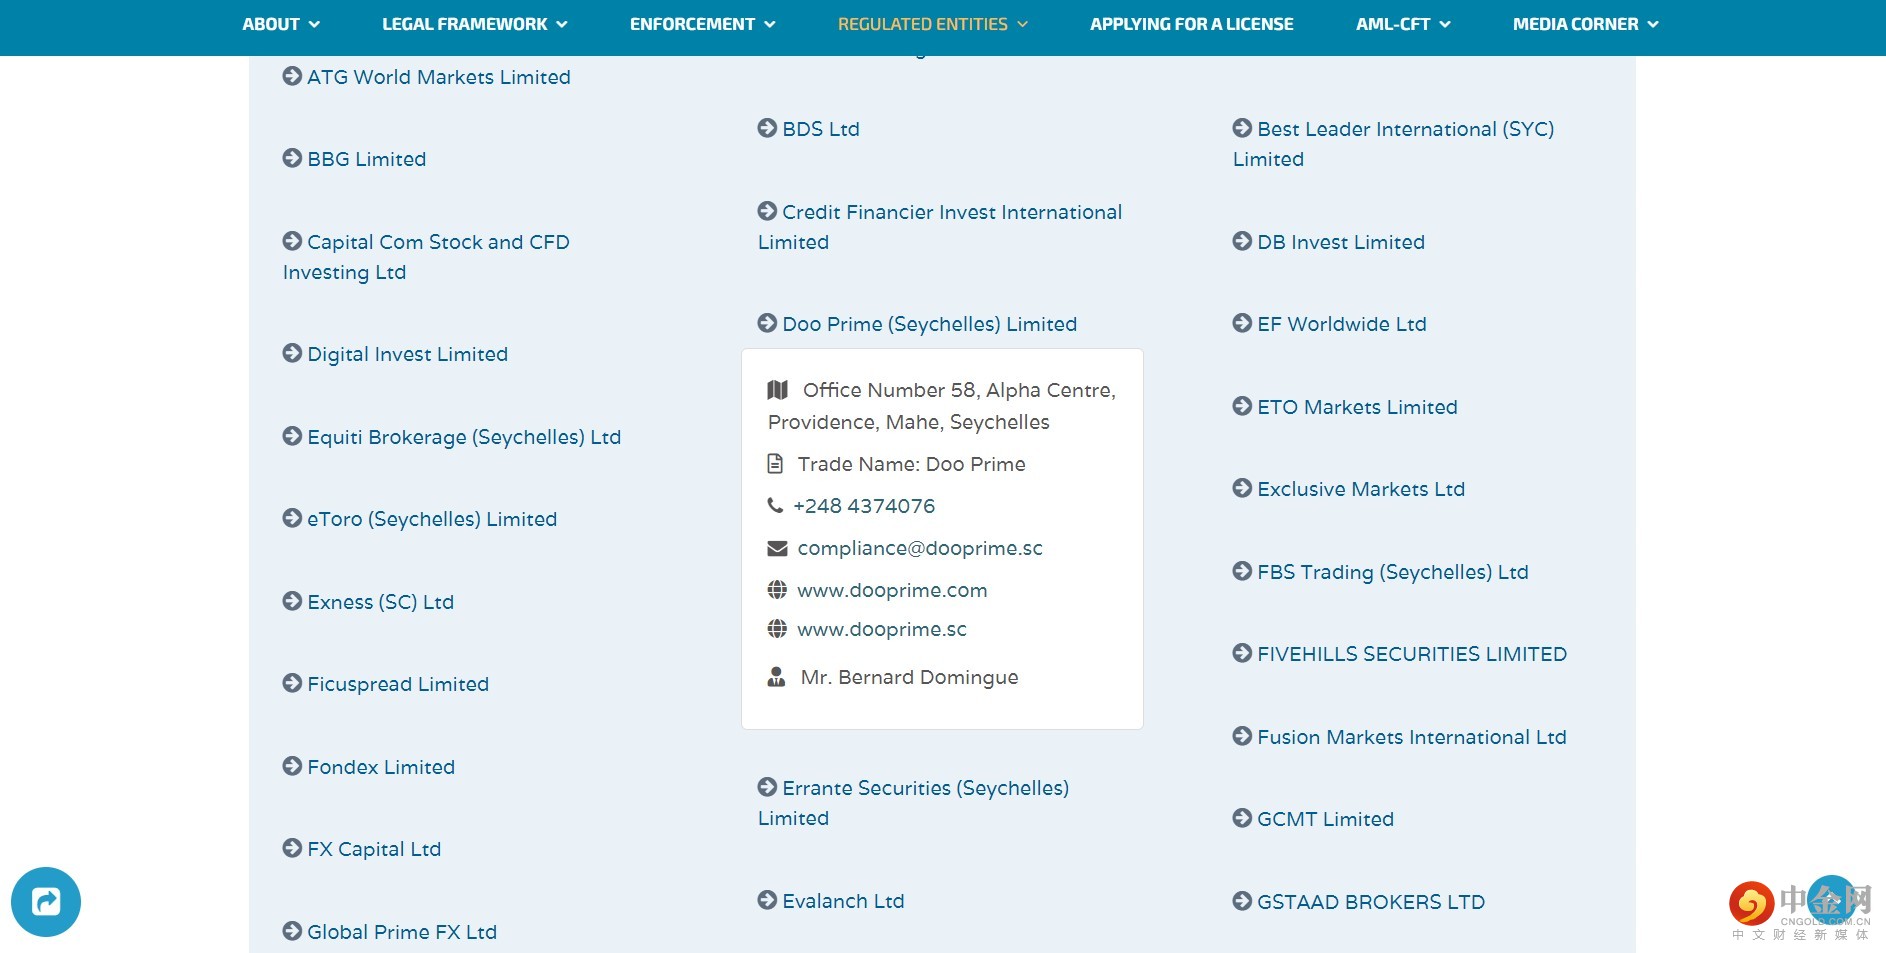Expand Capital Com Stock and CFD Investing
This screenshot has width=1886, height=953.
[427, 257]
